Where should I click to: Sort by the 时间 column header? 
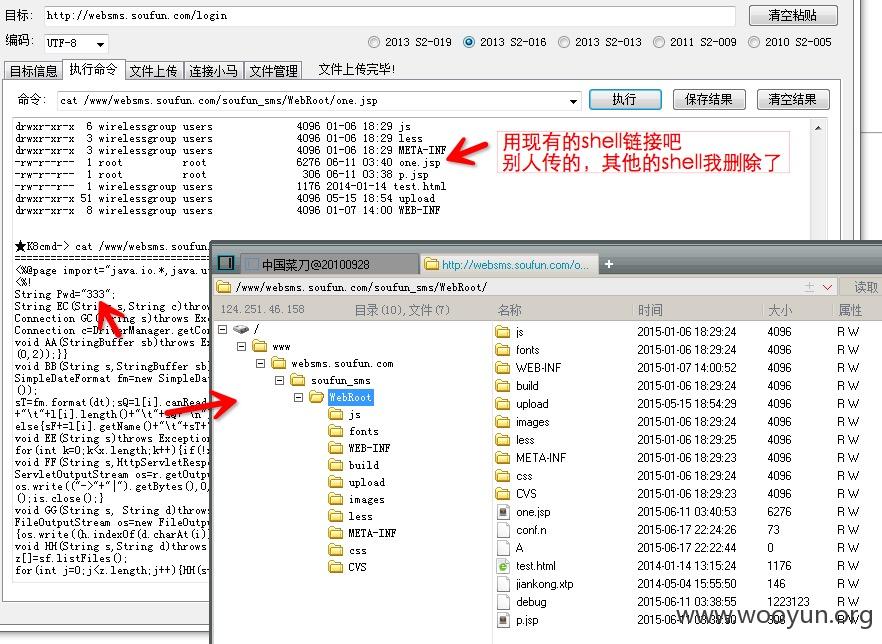point(650,310)
